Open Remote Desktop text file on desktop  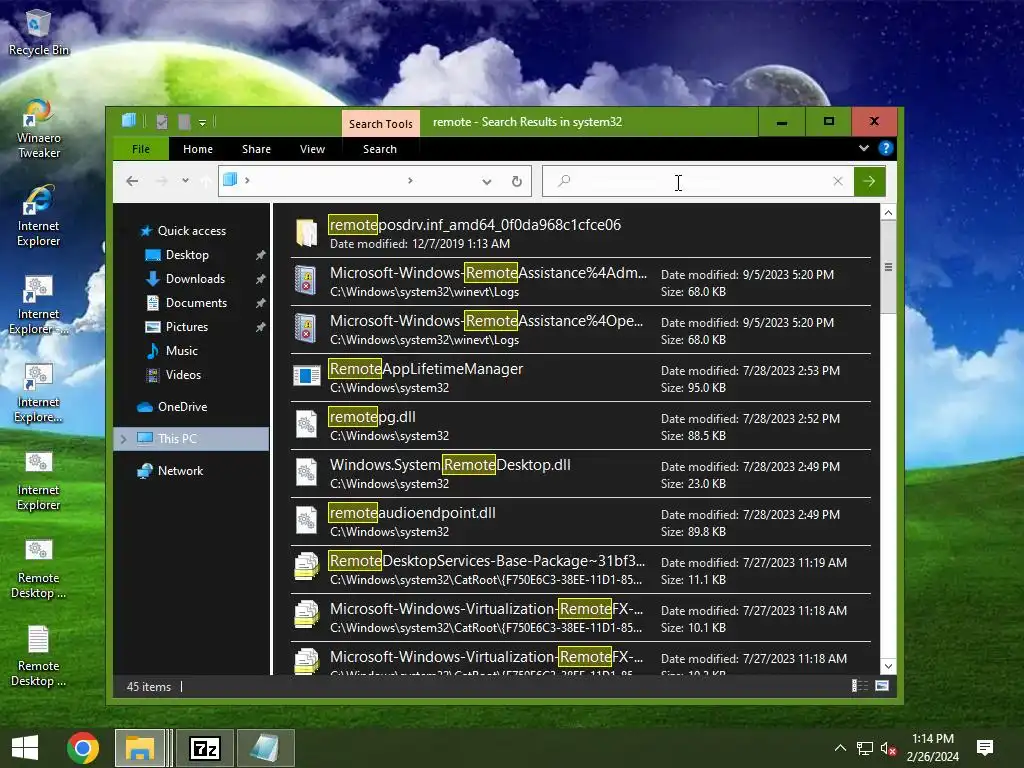(x=38, y=656)
